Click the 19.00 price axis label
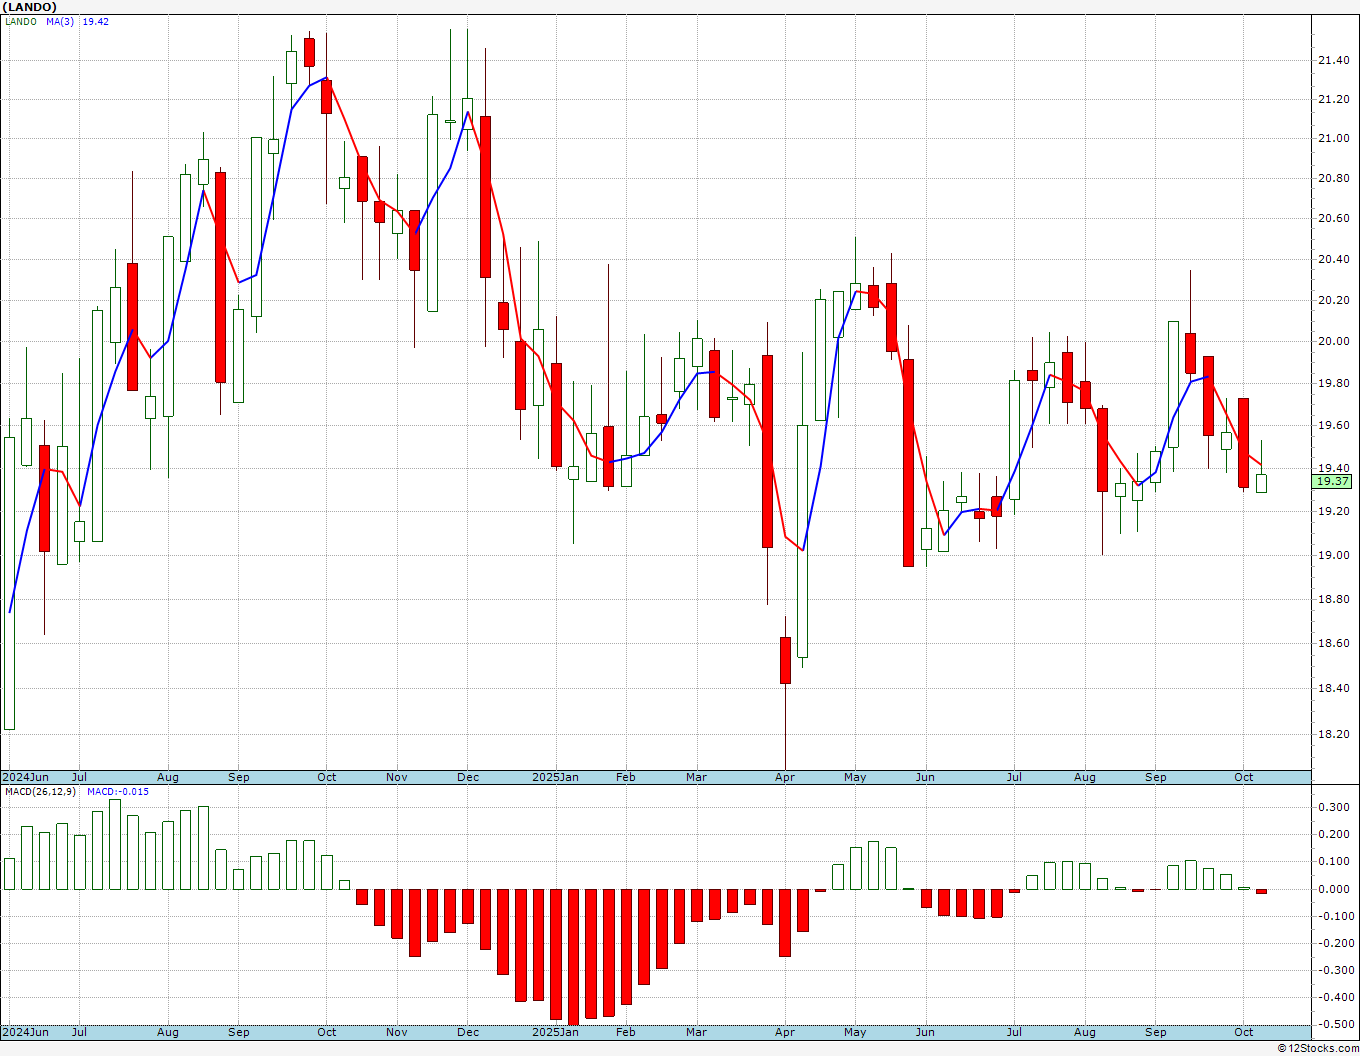This screenshot has width=1360, height=1056. point(1332,555)
